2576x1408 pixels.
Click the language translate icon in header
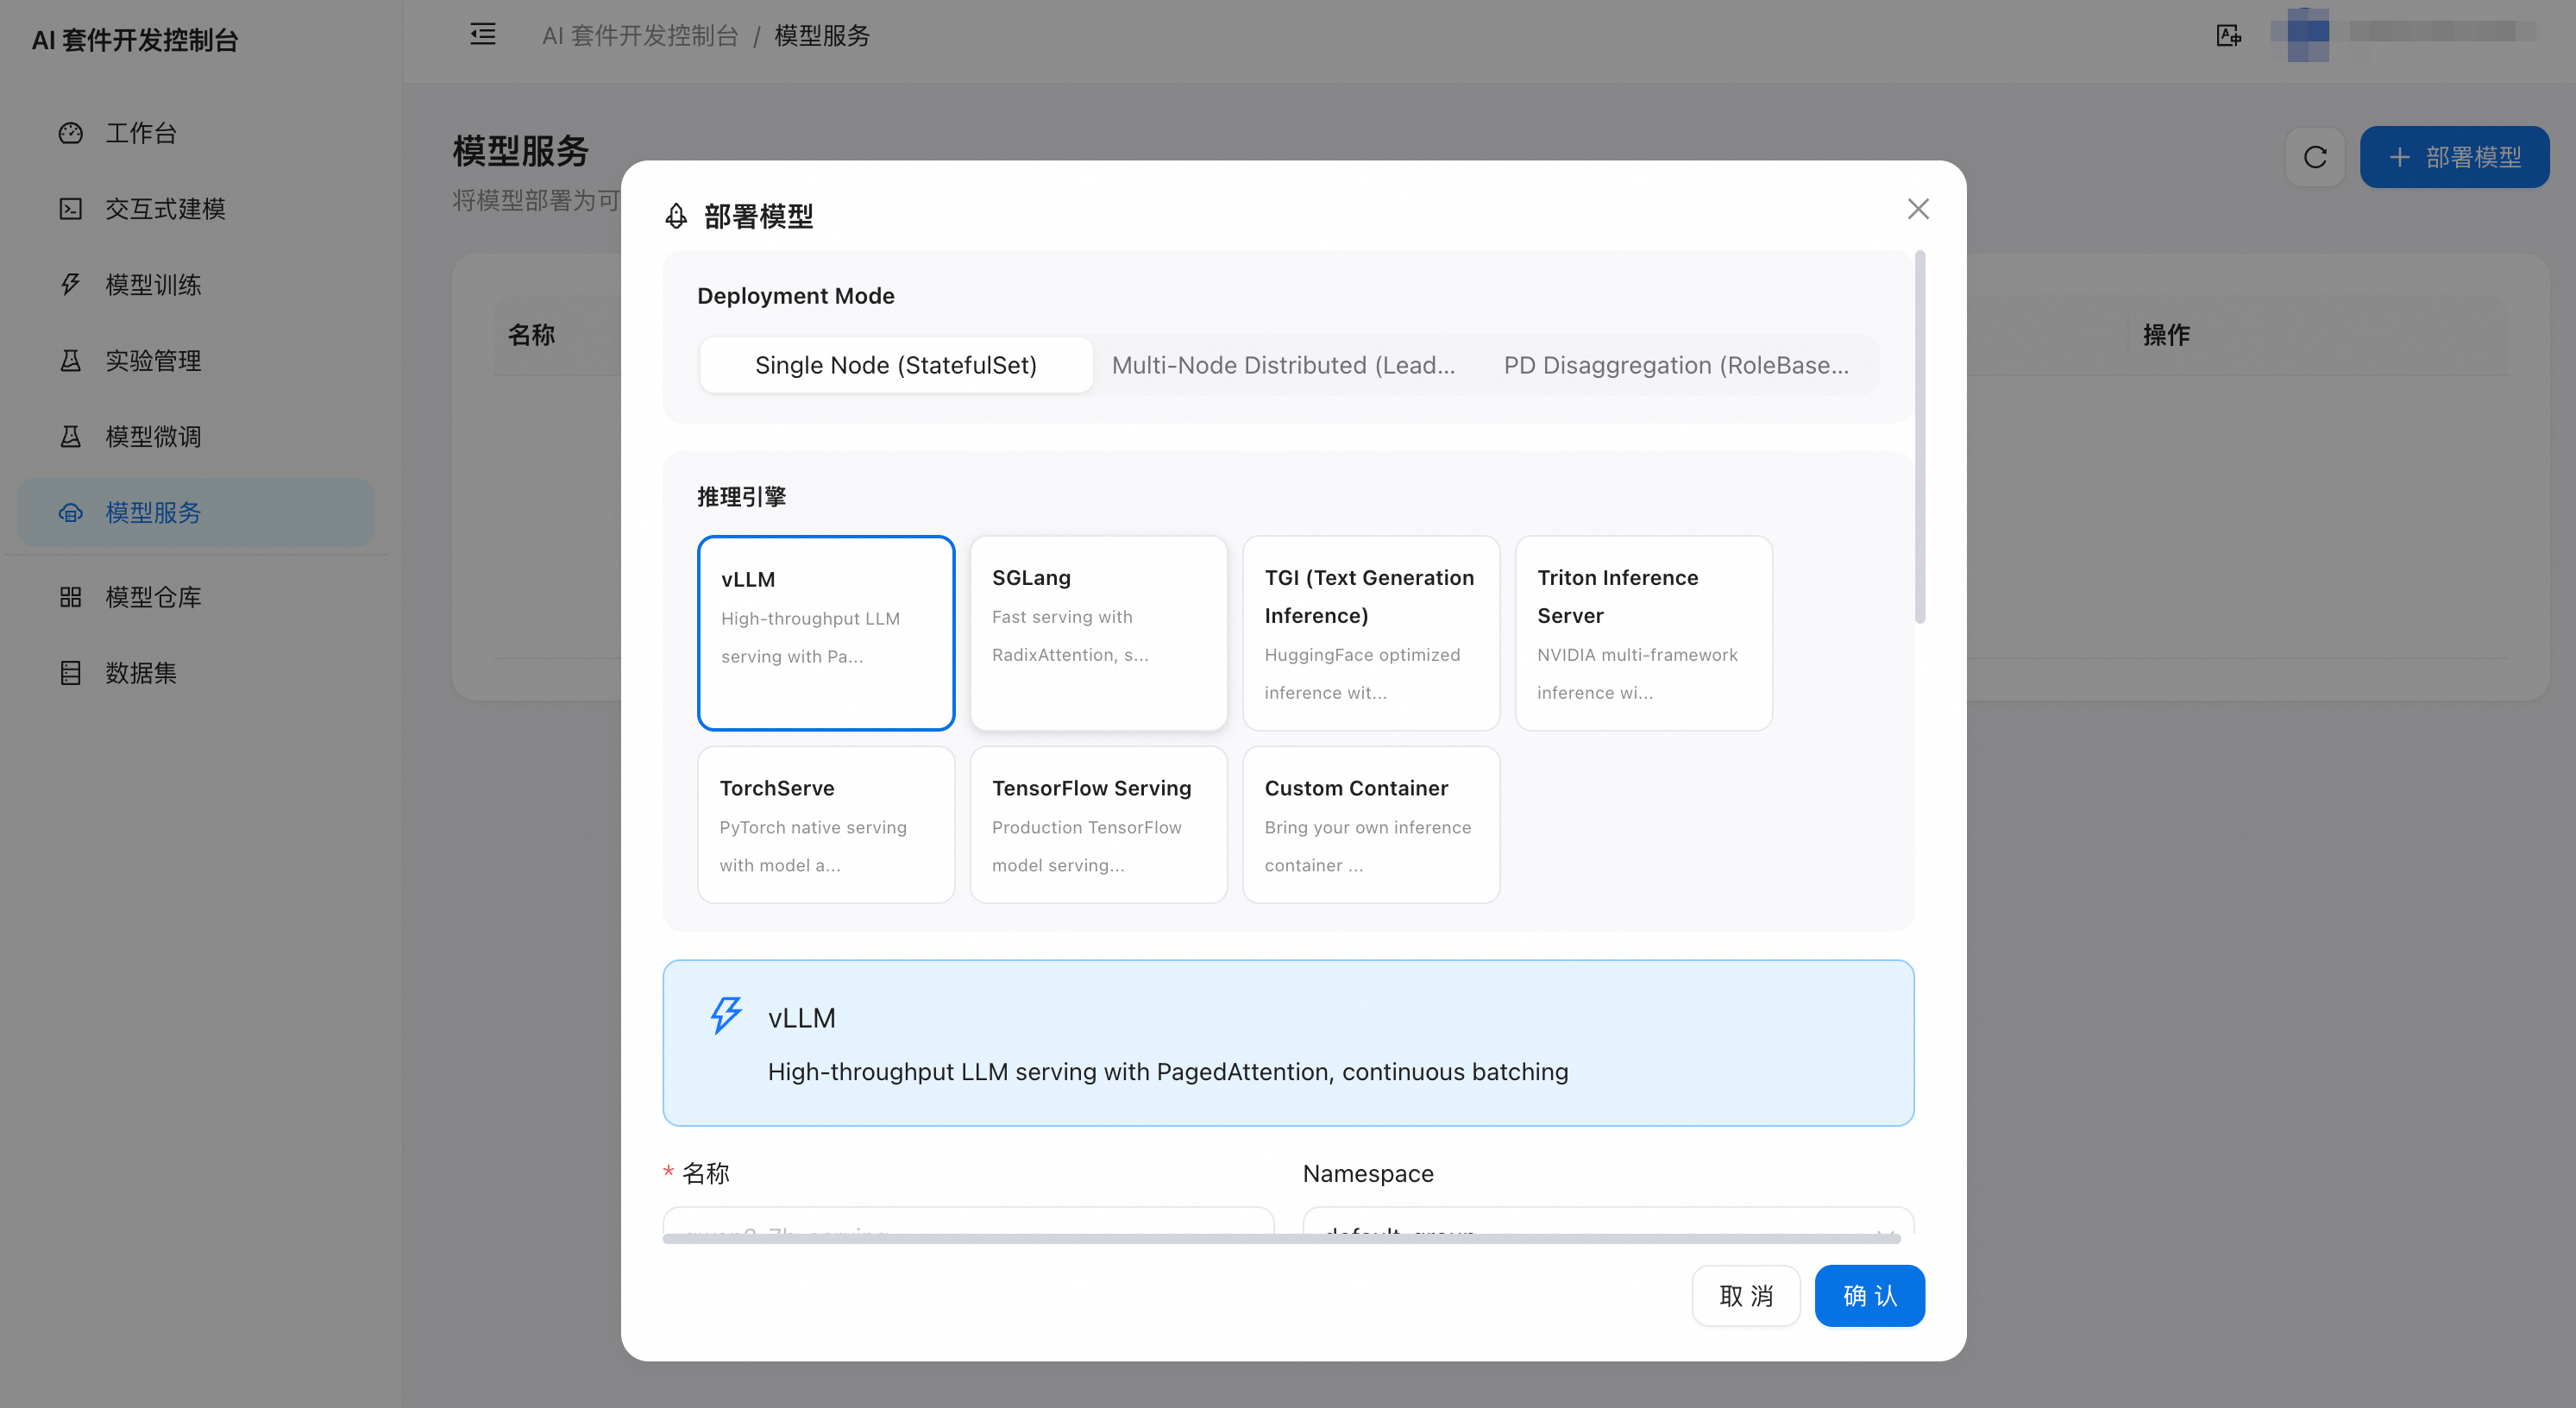click(x=2228, y=36)
